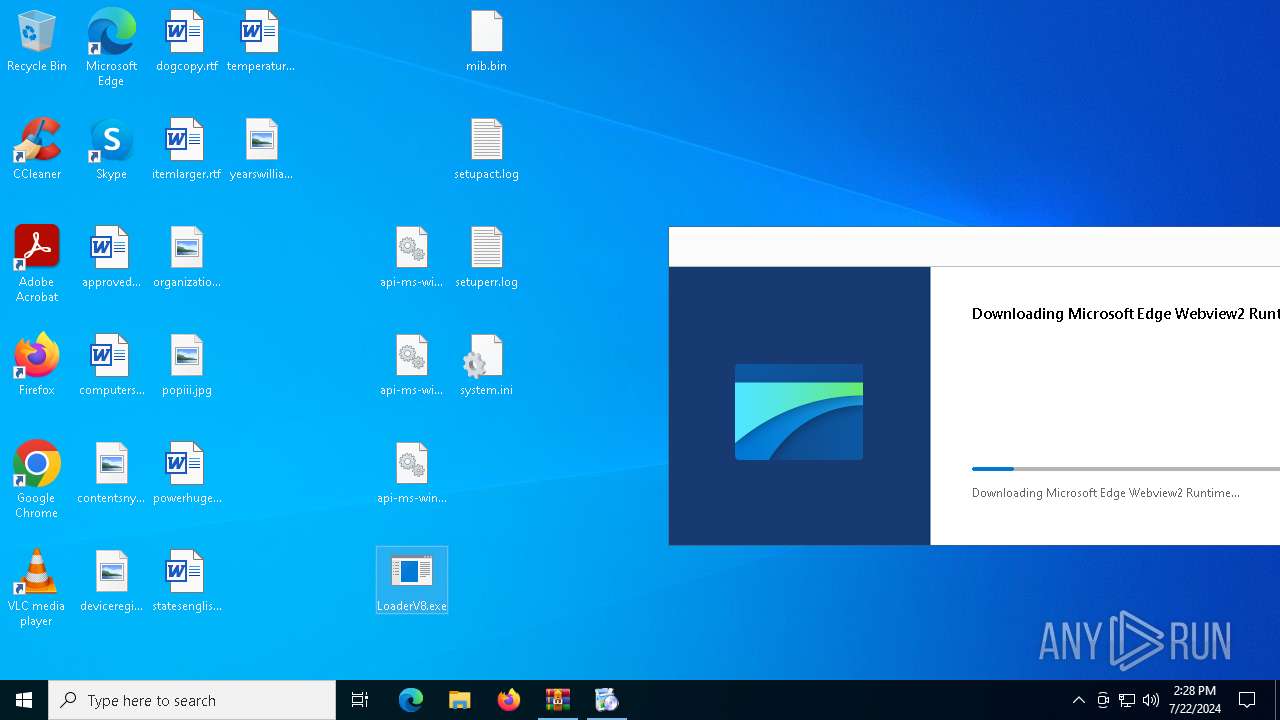Select the CCleaner desktop shortcut
This screenshot has height=720, width=1280.
(x=37, y=150)
